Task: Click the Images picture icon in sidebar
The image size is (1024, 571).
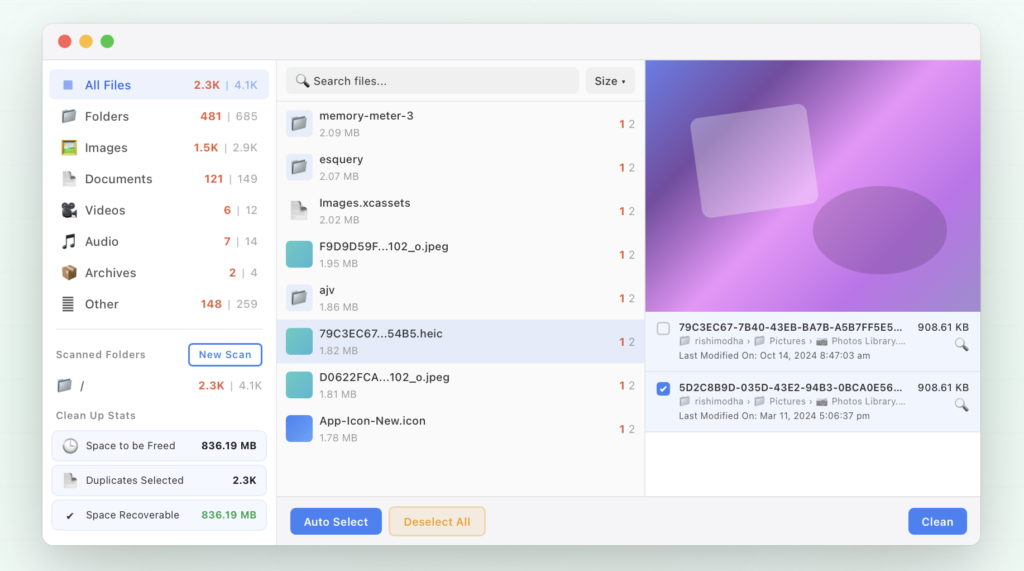Action: click(69, 148)
